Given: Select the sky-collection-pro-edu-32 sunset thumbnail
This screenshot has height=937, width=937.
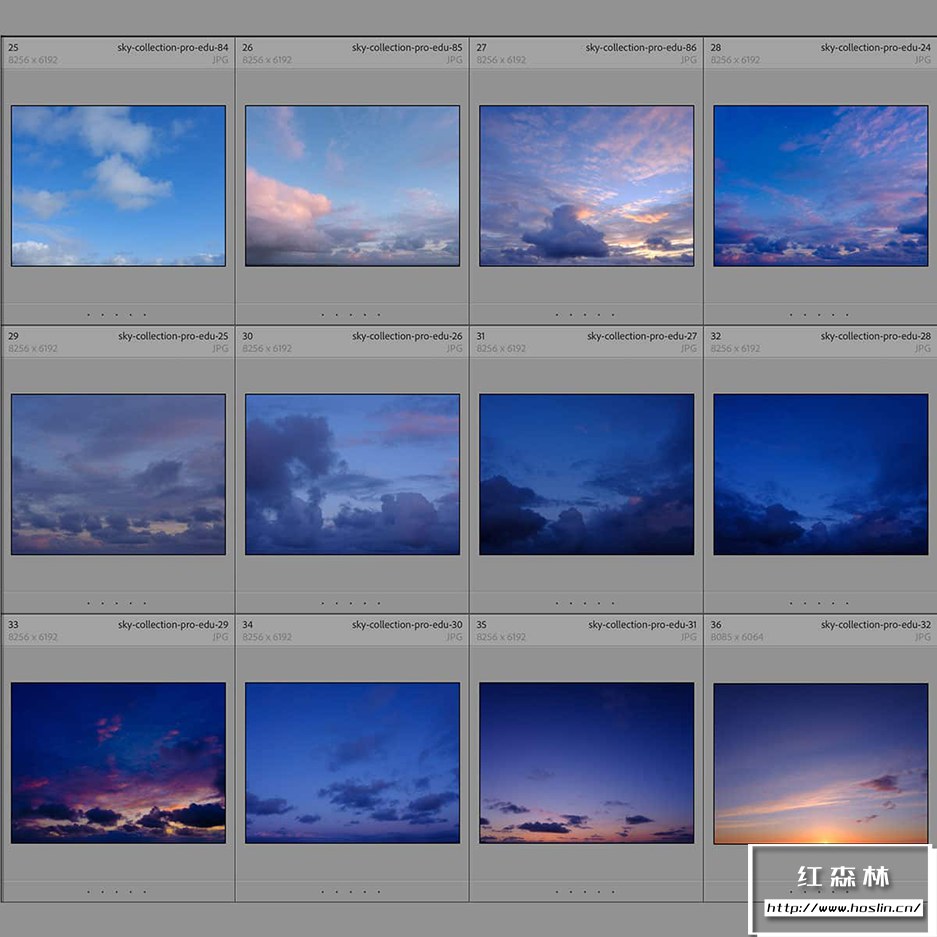Looking at the screenshot, I should [x=821, y=763].
